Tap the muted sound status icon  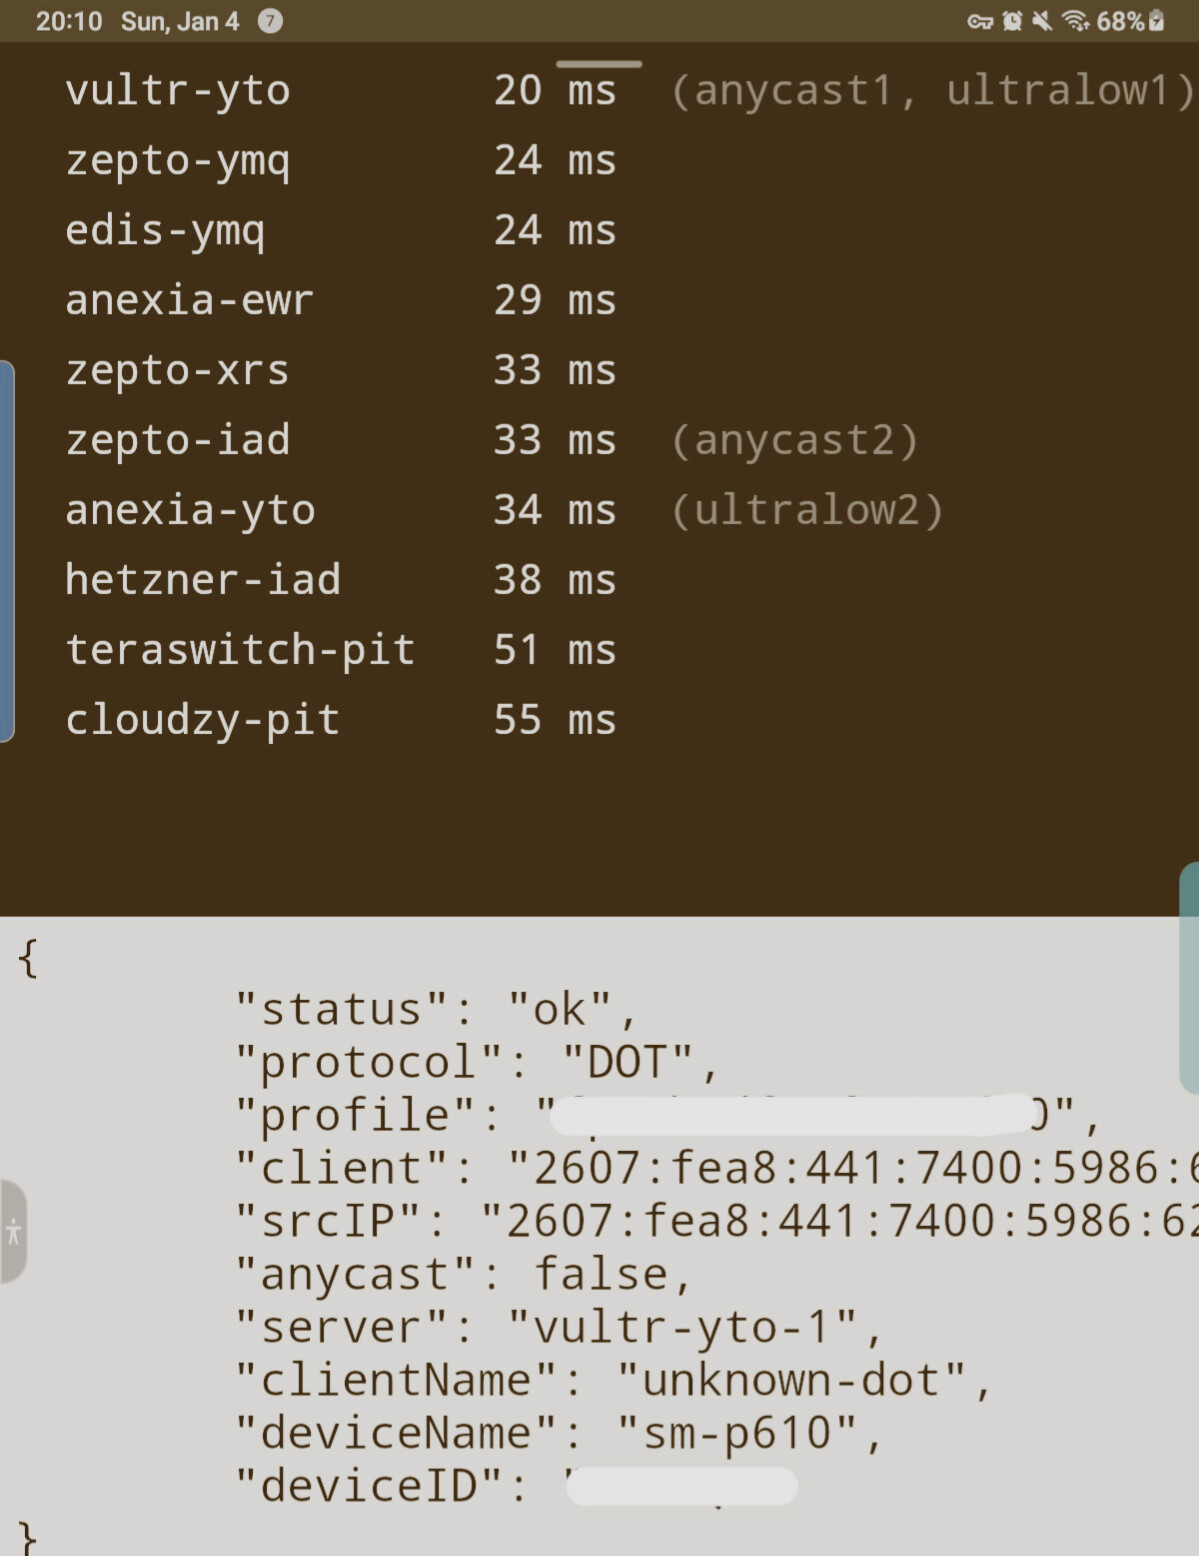1042,21
